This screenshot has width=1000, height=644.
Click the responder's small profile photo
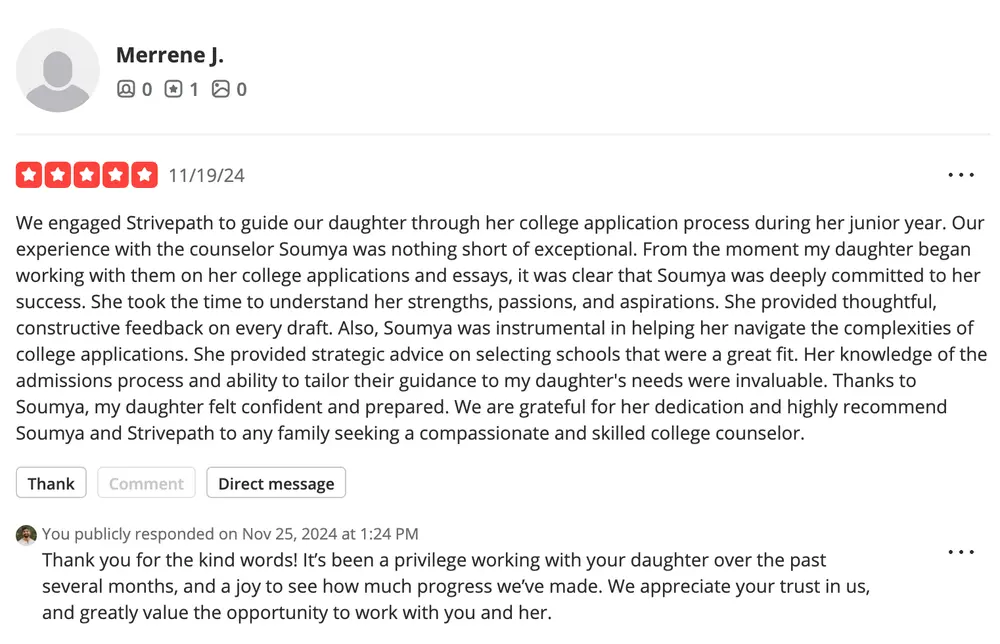[x=26, y=535]
